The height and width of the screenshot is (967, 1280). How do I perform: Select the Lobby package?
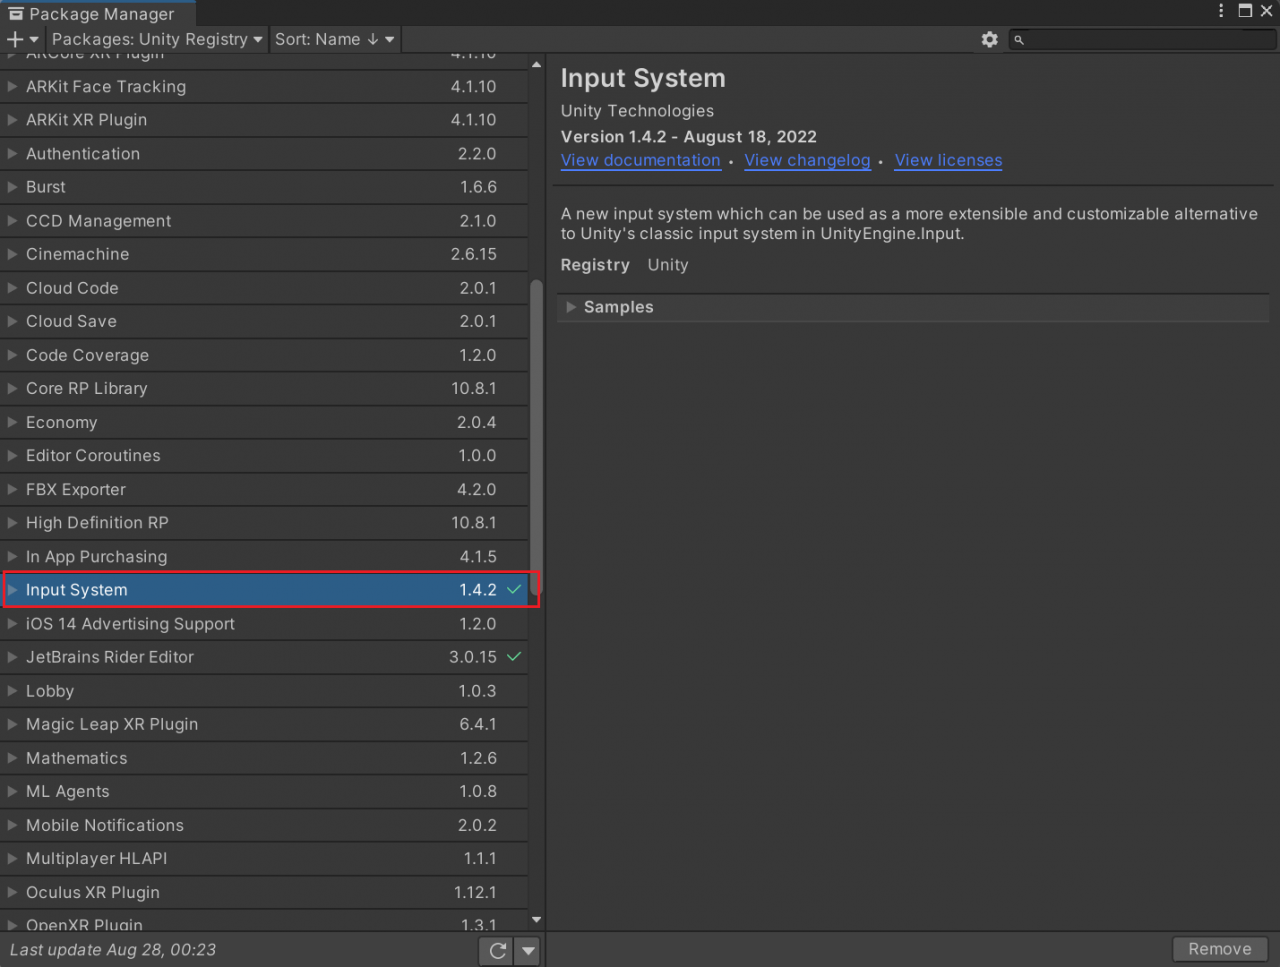pos(264,691)
